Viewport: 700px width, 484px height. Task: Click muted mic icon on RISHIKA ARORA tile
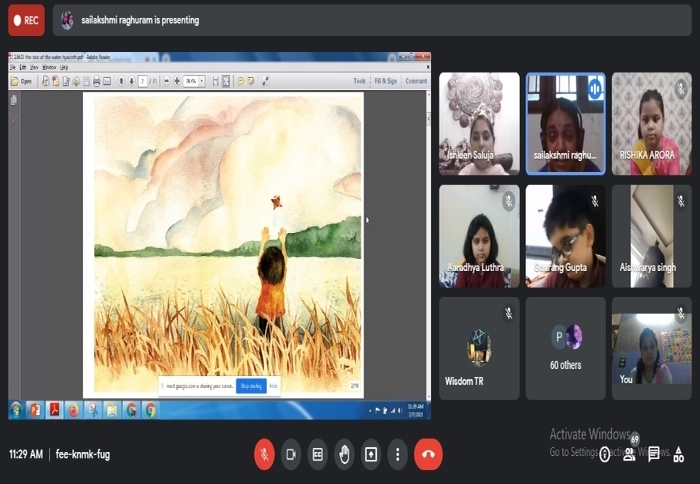(681, 88)
